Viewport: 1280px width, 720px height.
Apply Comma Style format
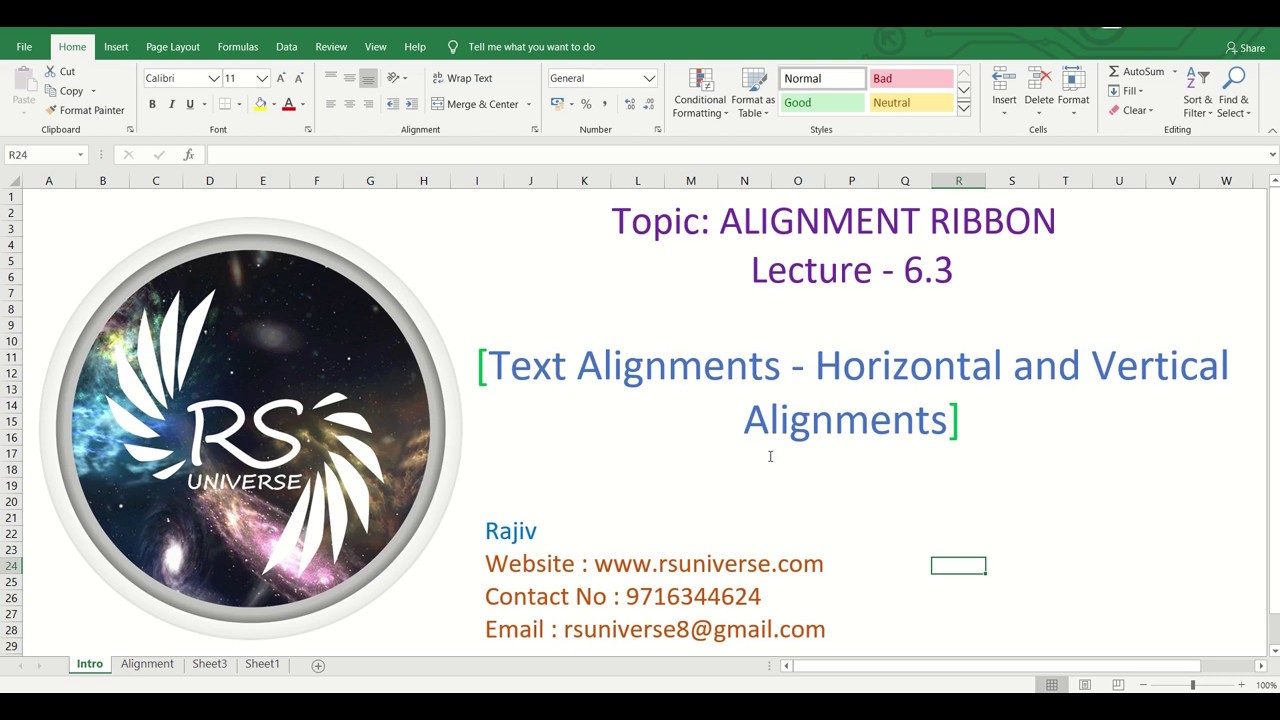[604, 104]
